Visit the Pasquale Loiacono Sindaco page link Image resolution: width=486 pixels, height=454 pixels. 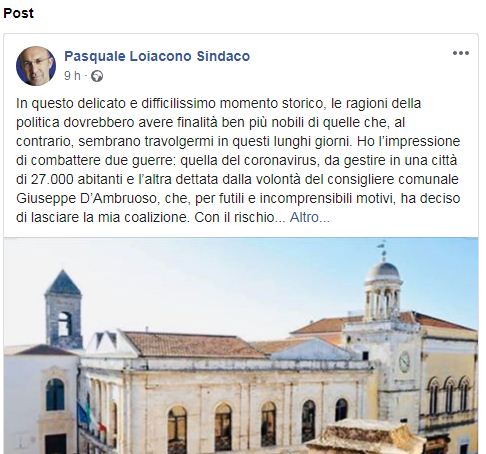coord(157,56)
